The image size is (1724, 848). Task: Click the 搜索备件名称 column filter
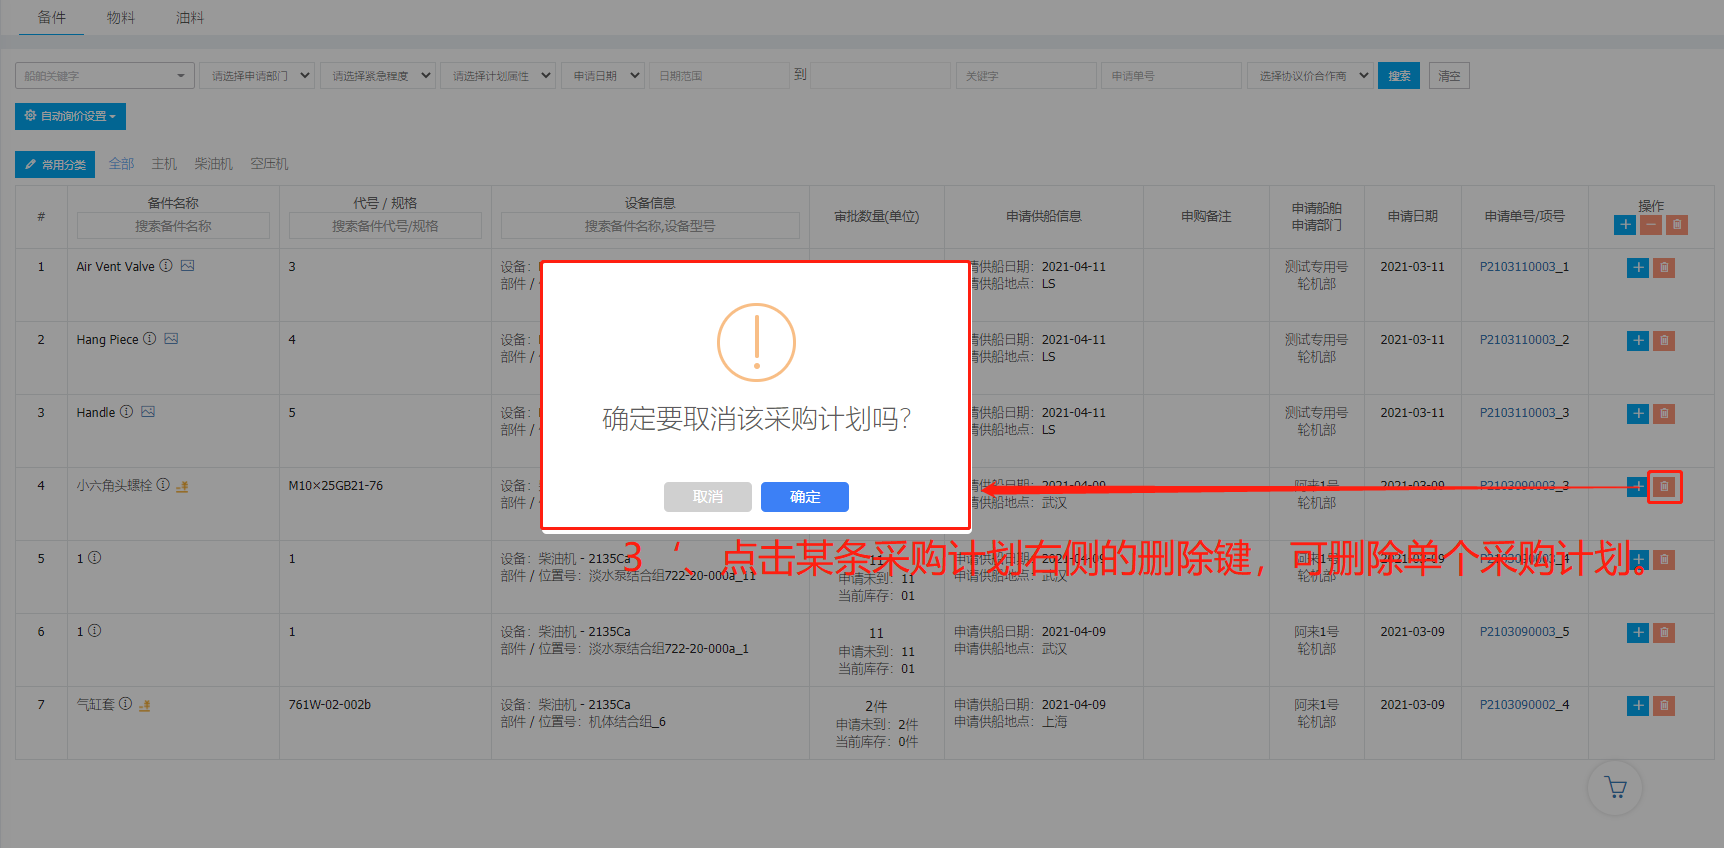click(x=173, y=226)
